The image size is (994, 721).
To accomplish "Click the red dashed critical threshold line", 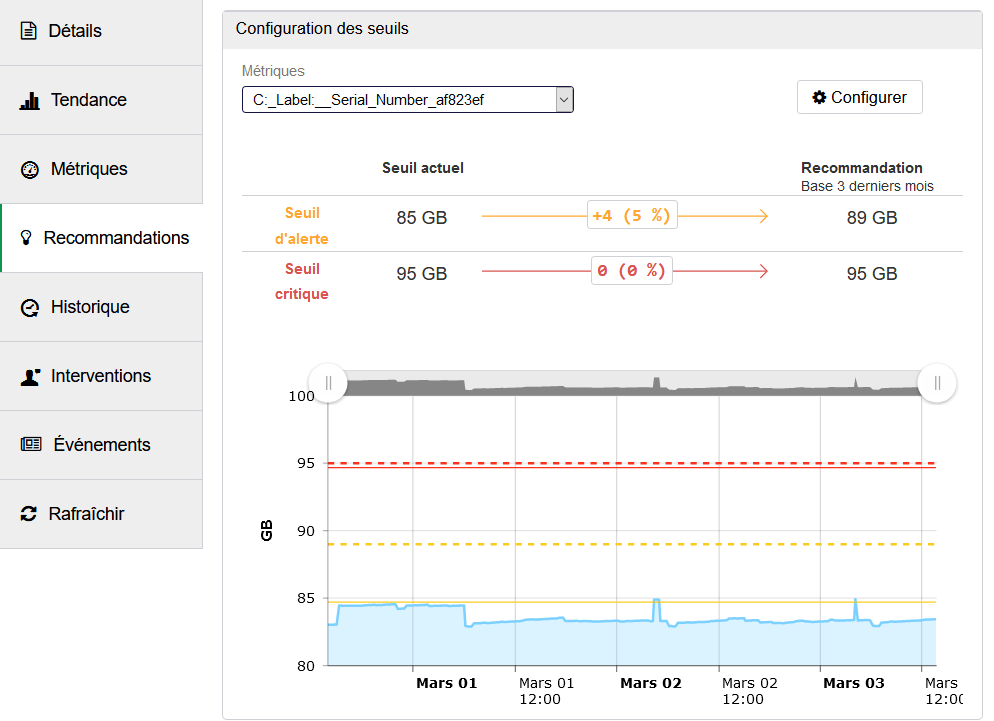I will tap(632, 464).
